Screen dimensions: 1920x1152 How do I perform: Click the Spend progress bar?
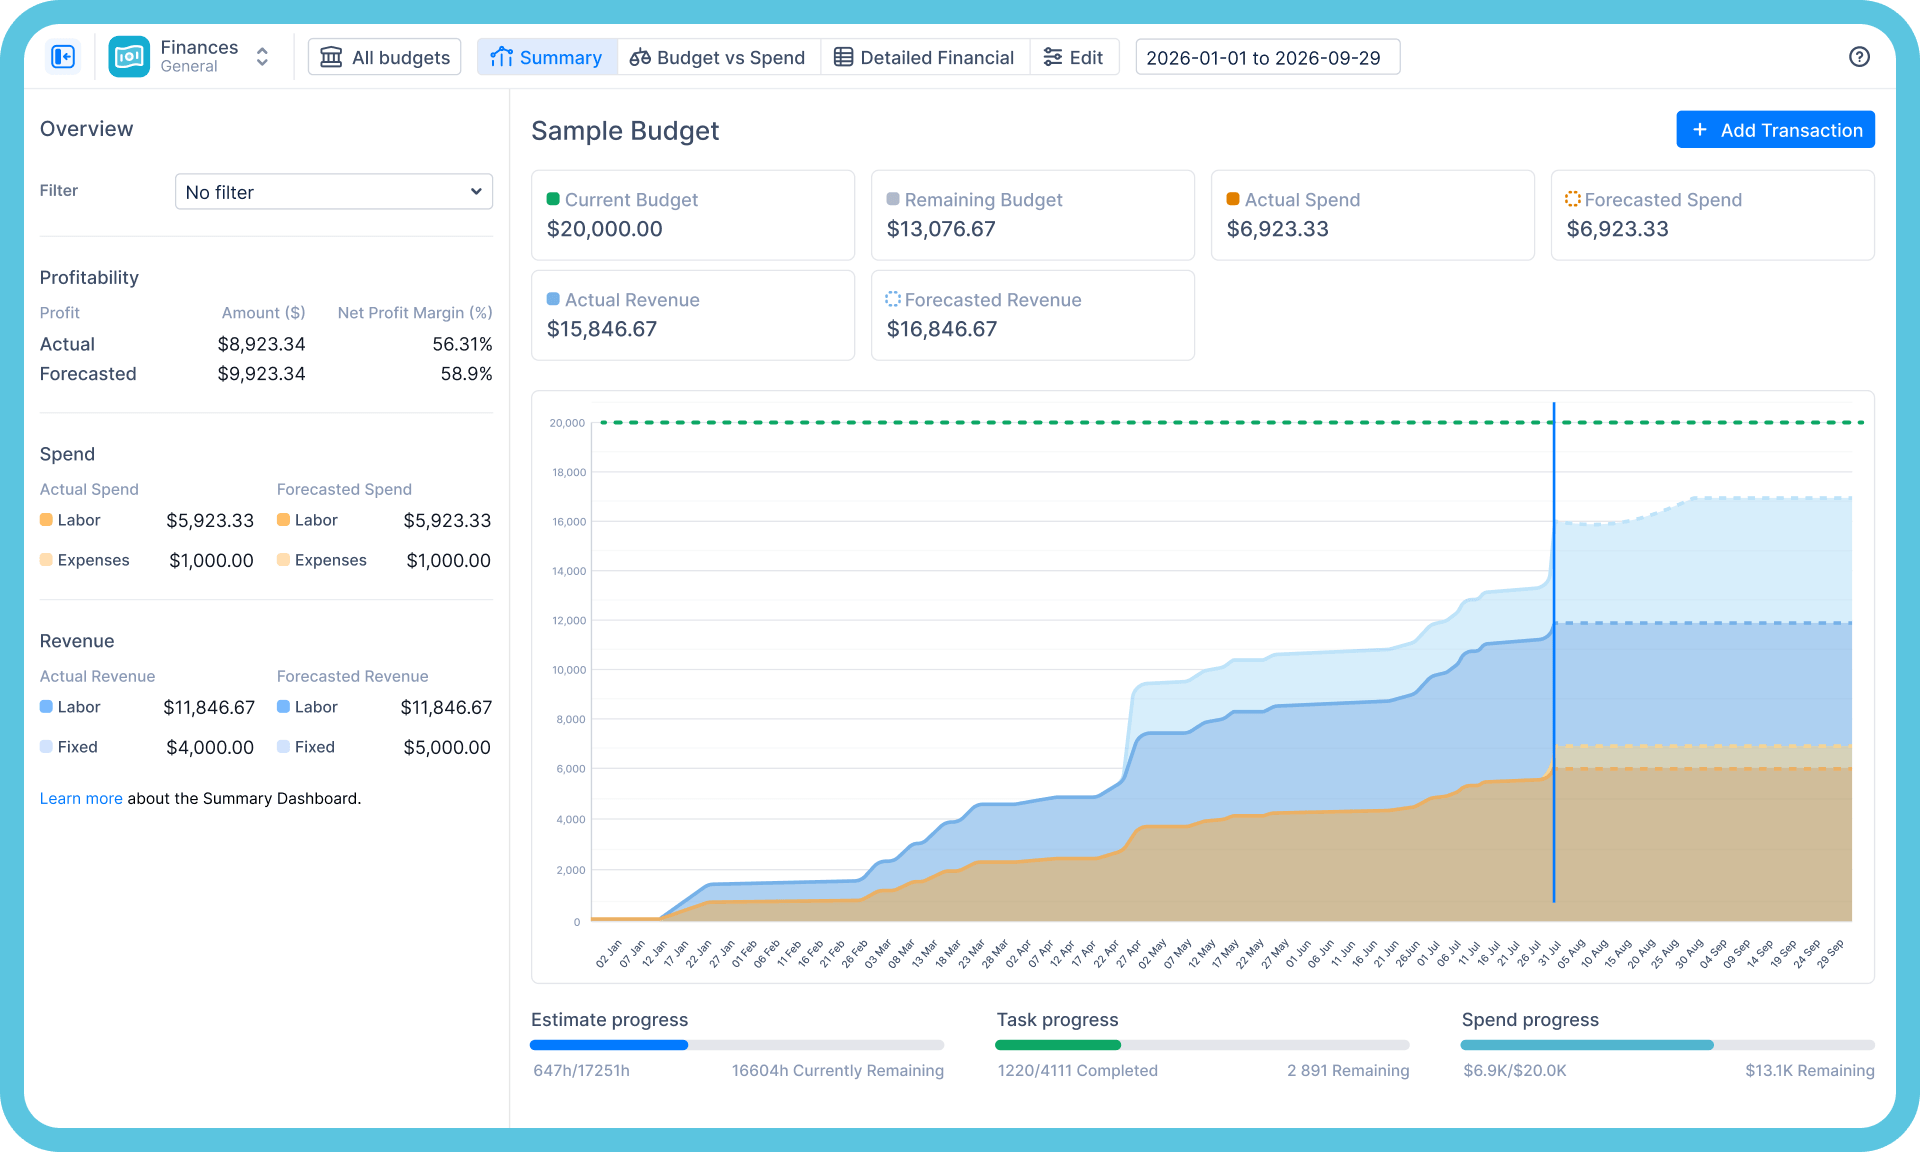[1668, 1045]
